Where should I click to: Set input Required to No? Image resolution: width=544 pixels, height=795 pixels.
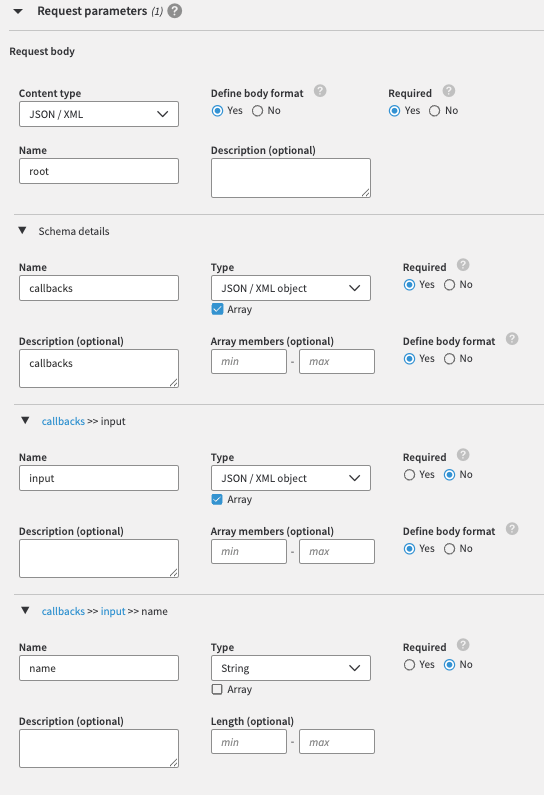[x=449, y=475]
